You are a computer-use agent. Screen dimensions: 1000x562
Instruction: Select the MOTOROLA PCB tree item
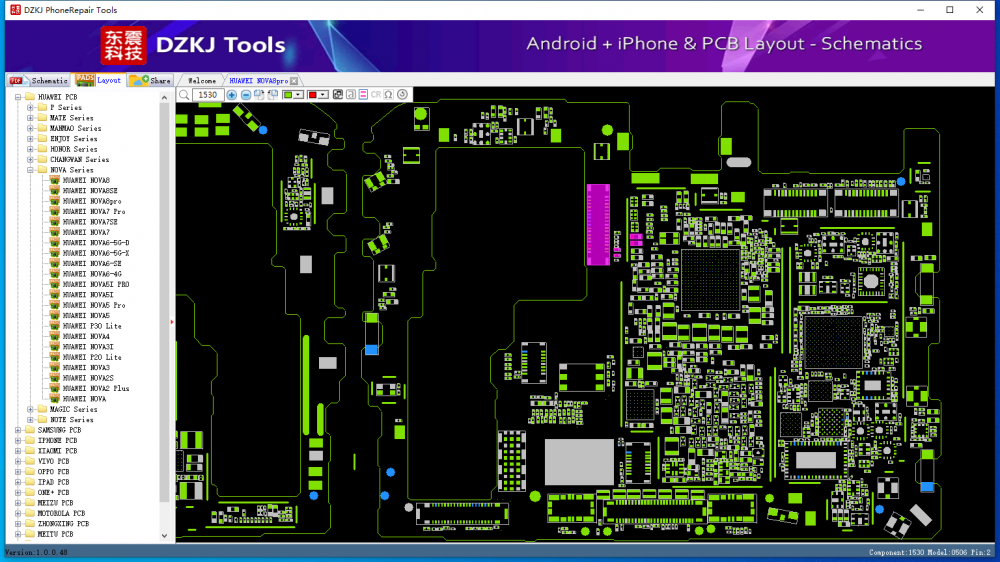(61, 513)
